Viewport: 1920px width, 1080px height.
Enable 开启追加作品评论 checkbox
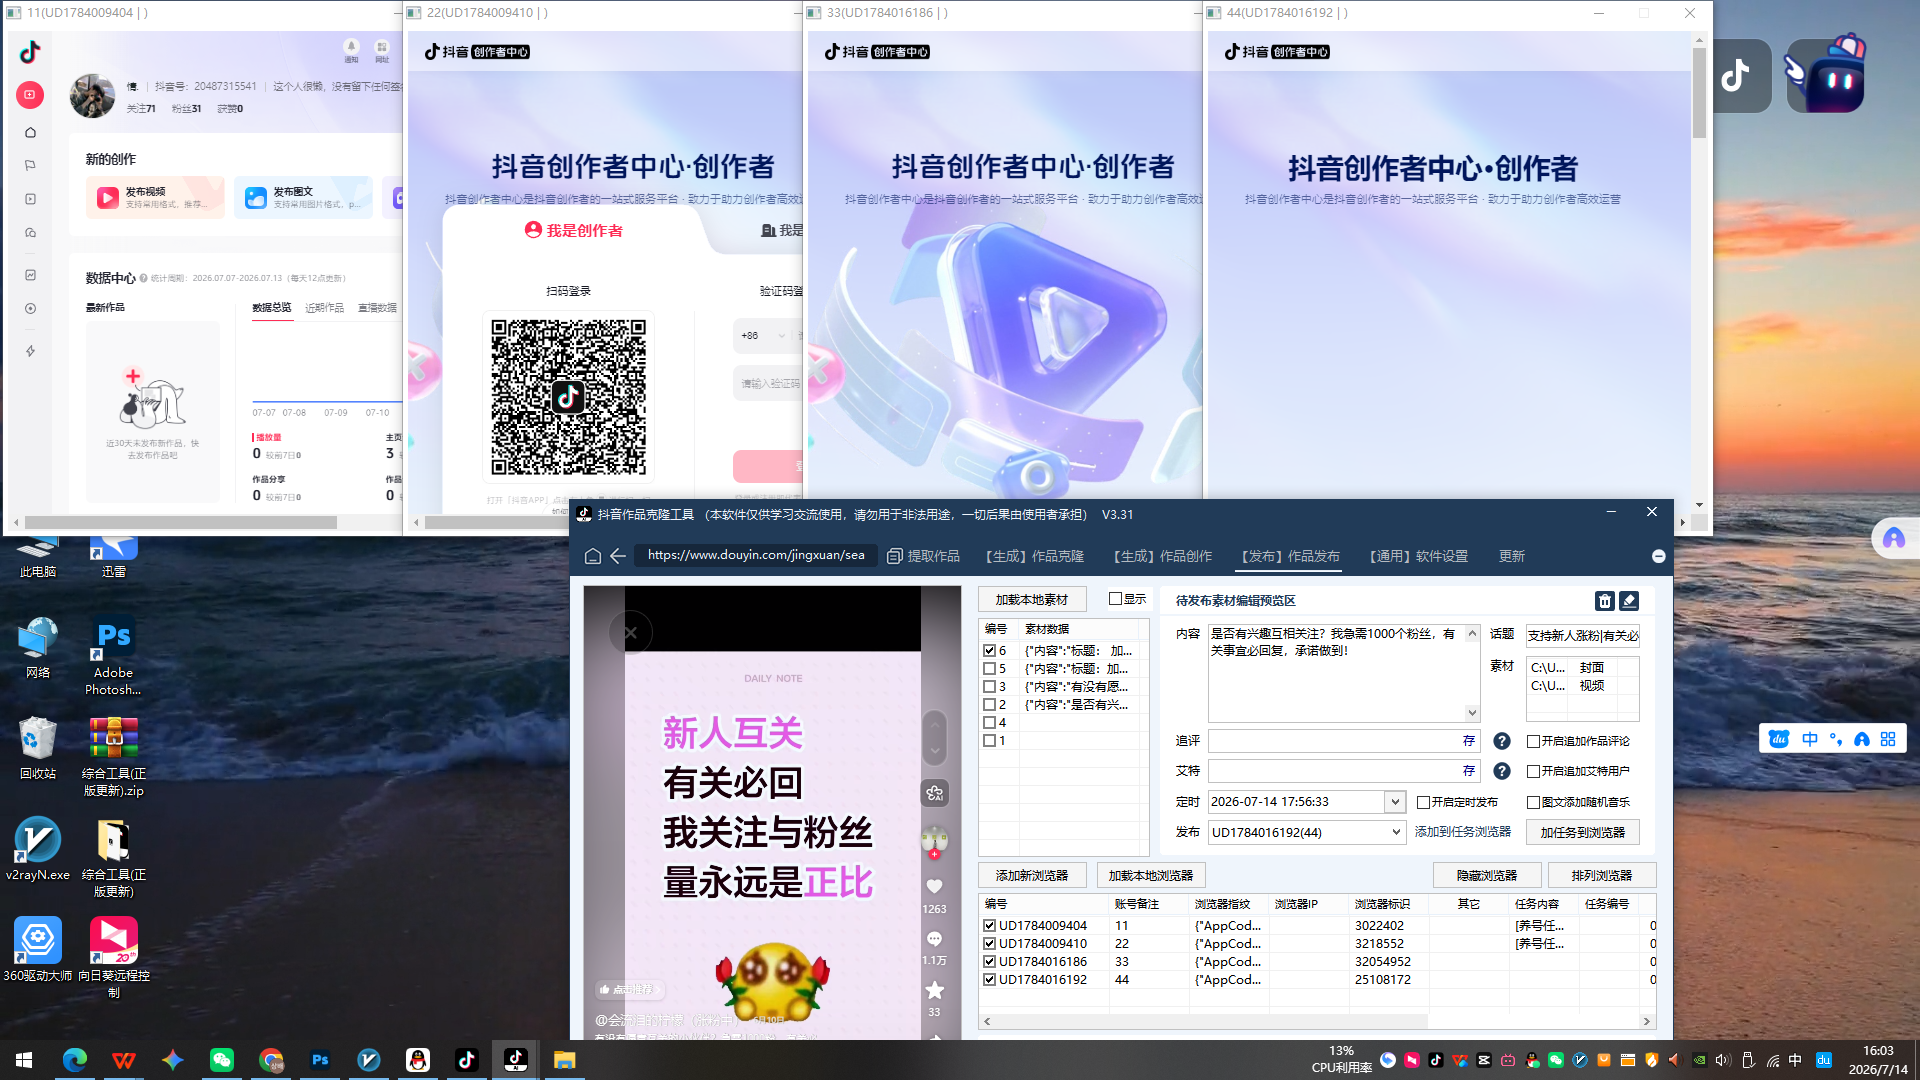(x=1533, y=742)
